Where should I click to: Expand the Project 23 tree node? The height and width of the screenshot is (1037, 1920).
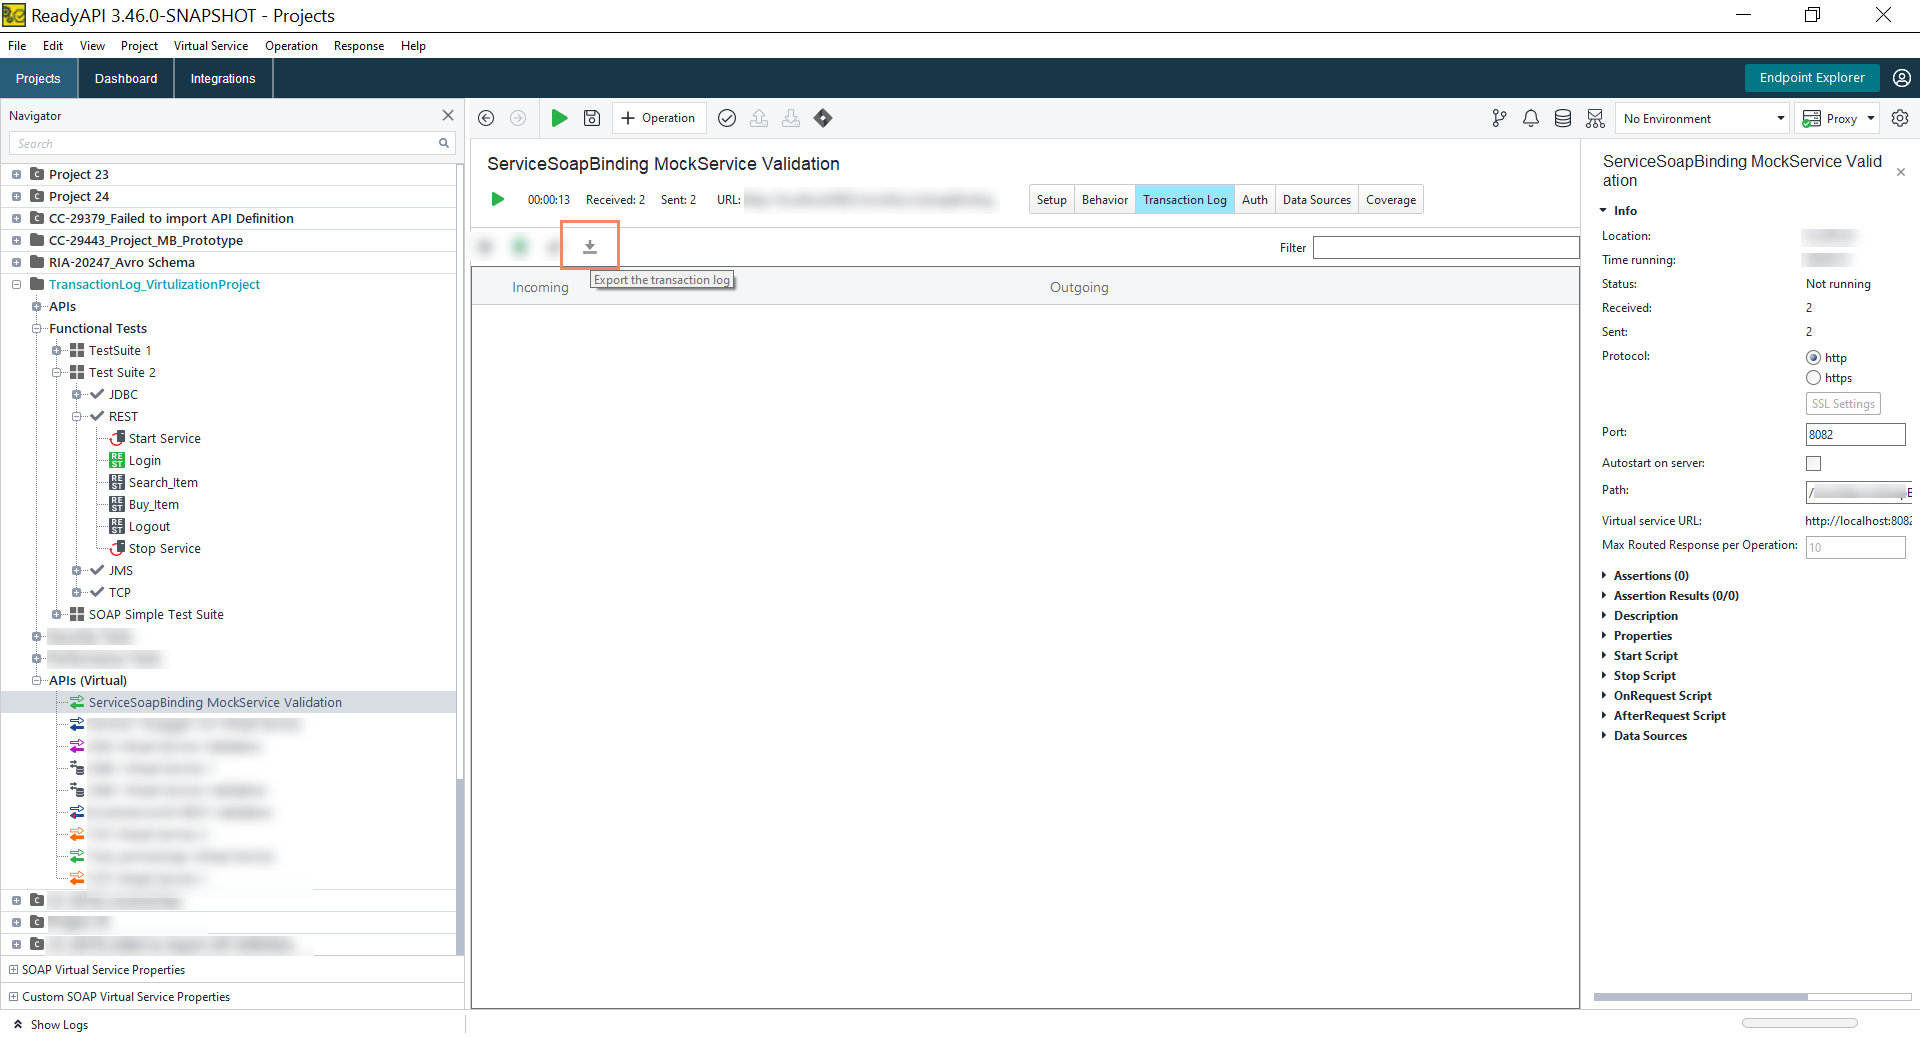click(16, 174)
